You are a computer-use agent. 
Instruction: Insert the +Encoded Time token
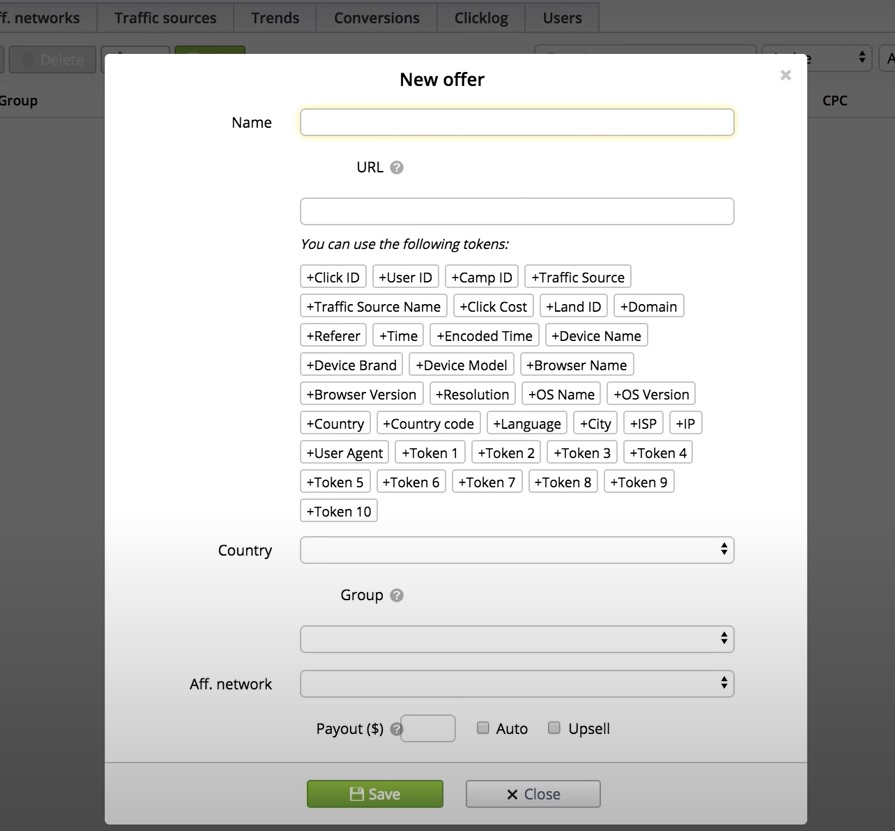[484, 336]
